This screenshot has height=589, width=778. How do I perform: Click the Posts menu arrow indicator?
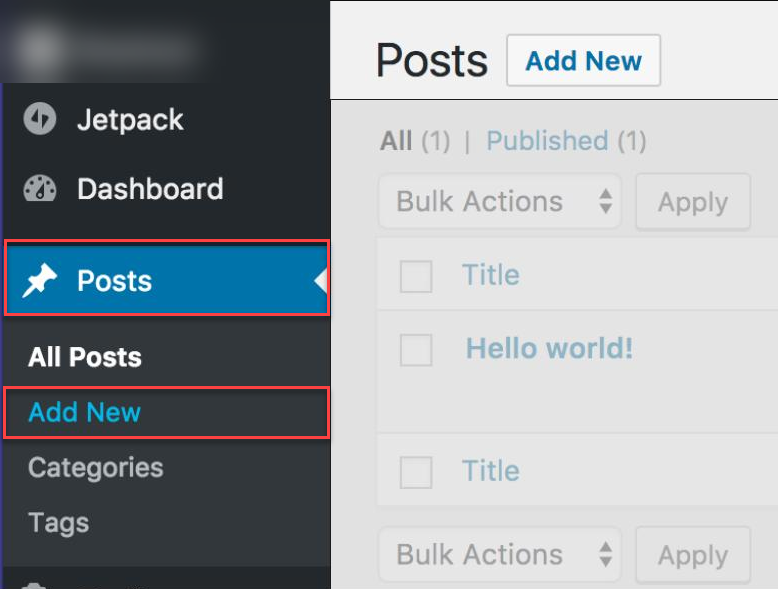[321, 281]
